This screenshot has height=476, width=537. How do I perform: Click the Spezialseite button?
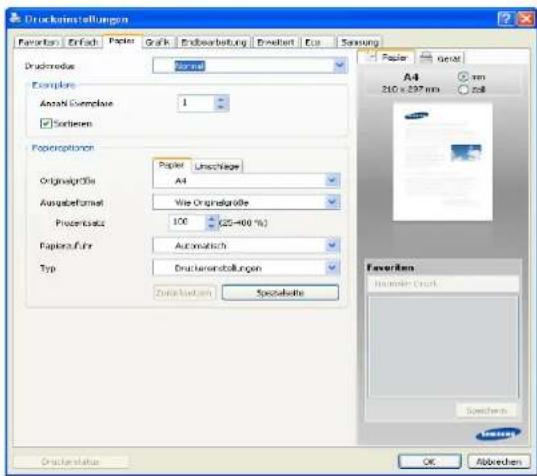[x=280, y=293]
